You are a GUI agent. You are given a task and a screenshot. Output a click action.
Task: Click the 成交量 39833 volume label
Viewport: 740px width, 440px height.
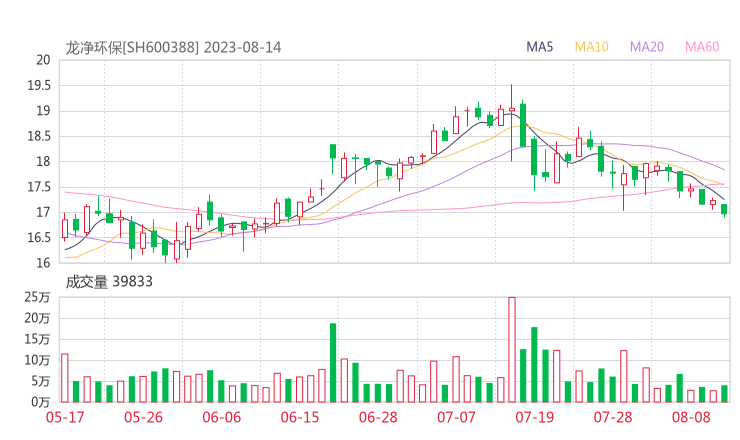[x=109, y=282]
